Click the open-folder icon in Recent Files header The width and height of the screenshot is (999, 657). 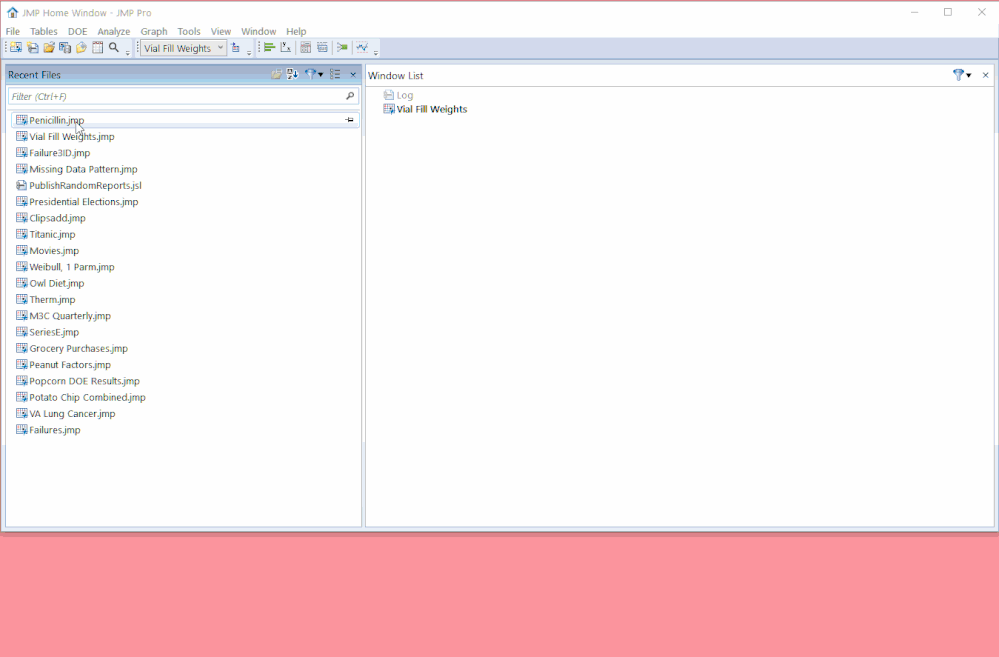point(277,75)
